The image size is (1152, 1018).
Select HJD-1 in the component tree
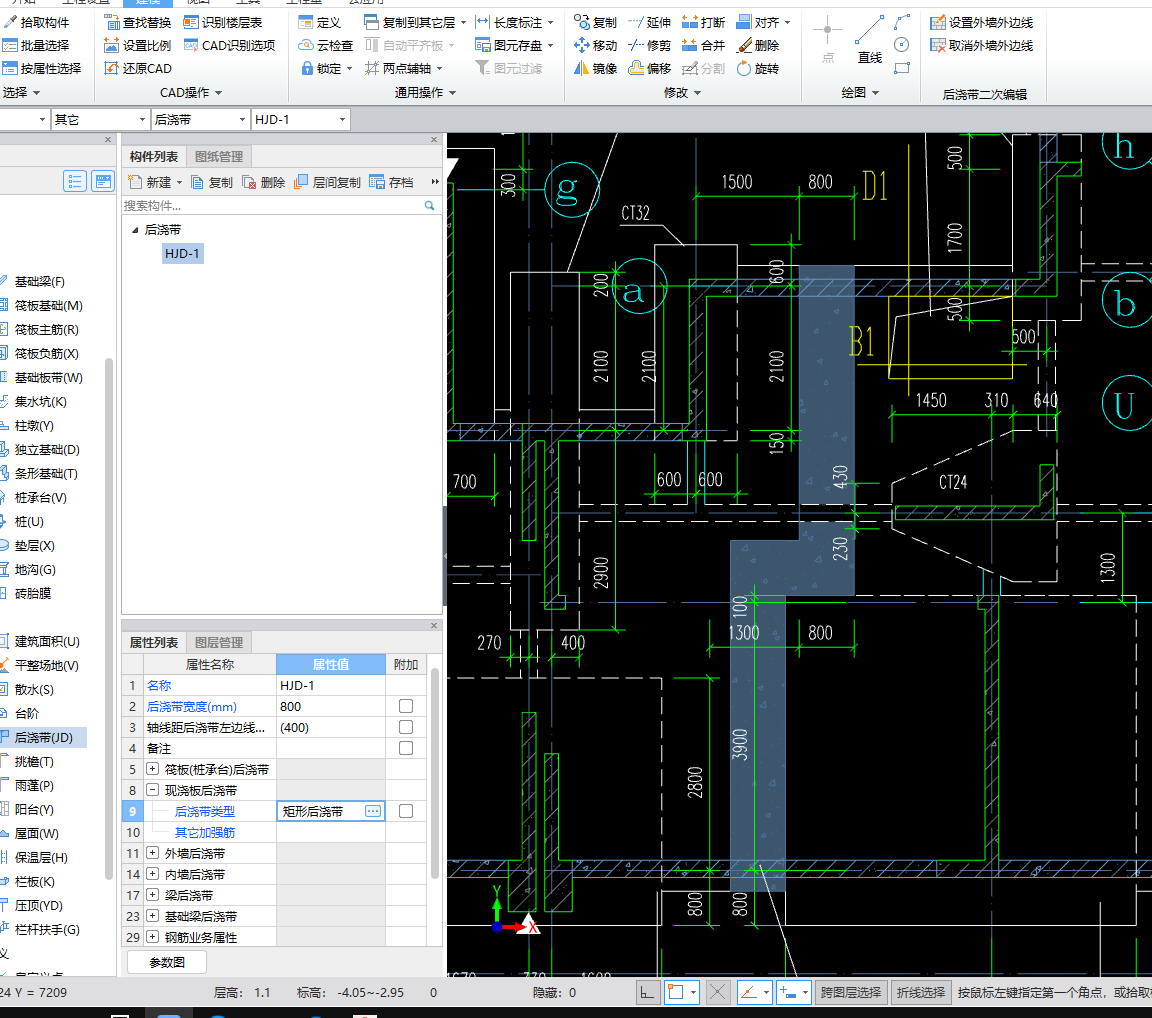tap(182, 253)
